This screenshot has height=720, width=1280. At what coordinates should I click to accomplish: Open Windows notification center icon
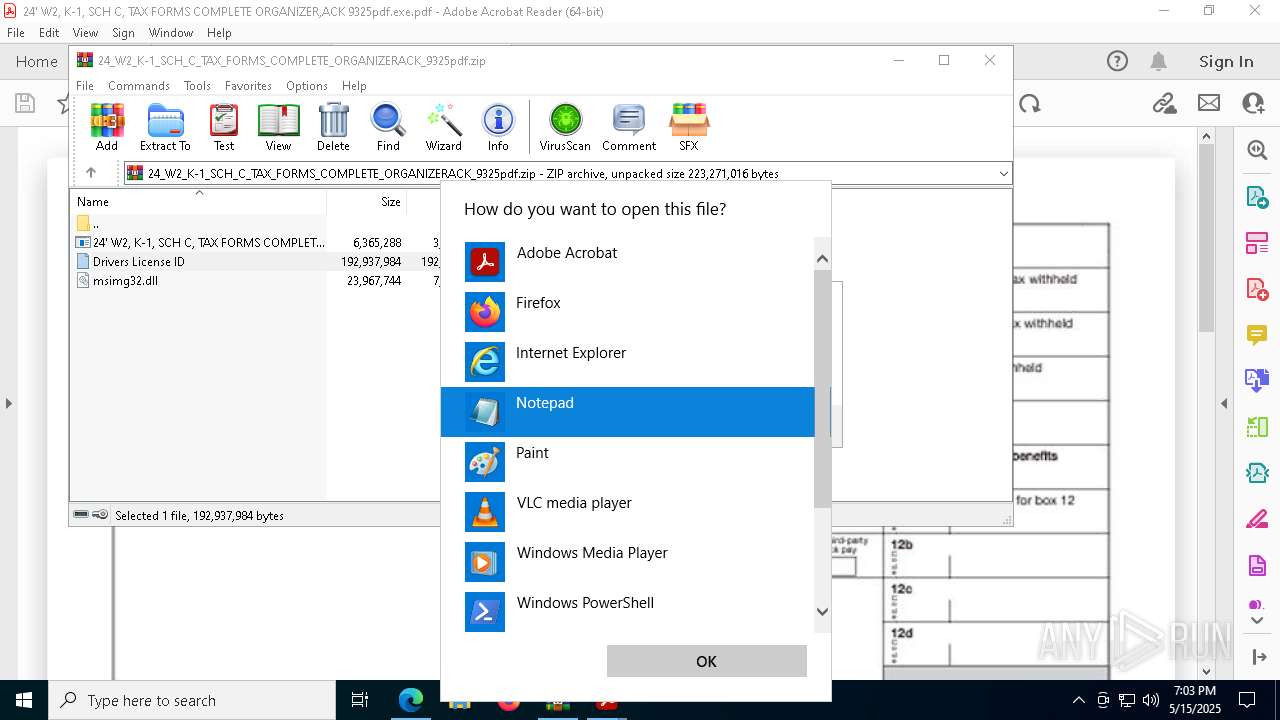tap(1247, 700)
